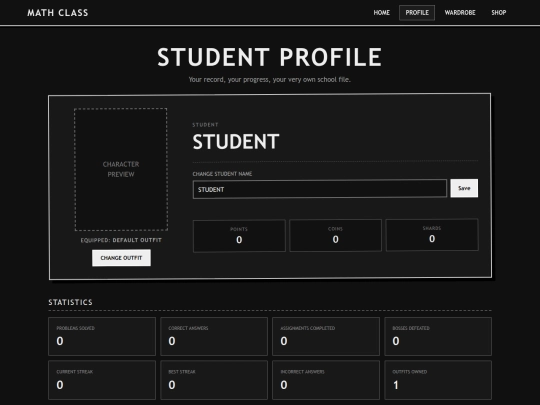540x405 pixels.
Task: Click the Problems Solved statistic
Action: pos(102,336)
